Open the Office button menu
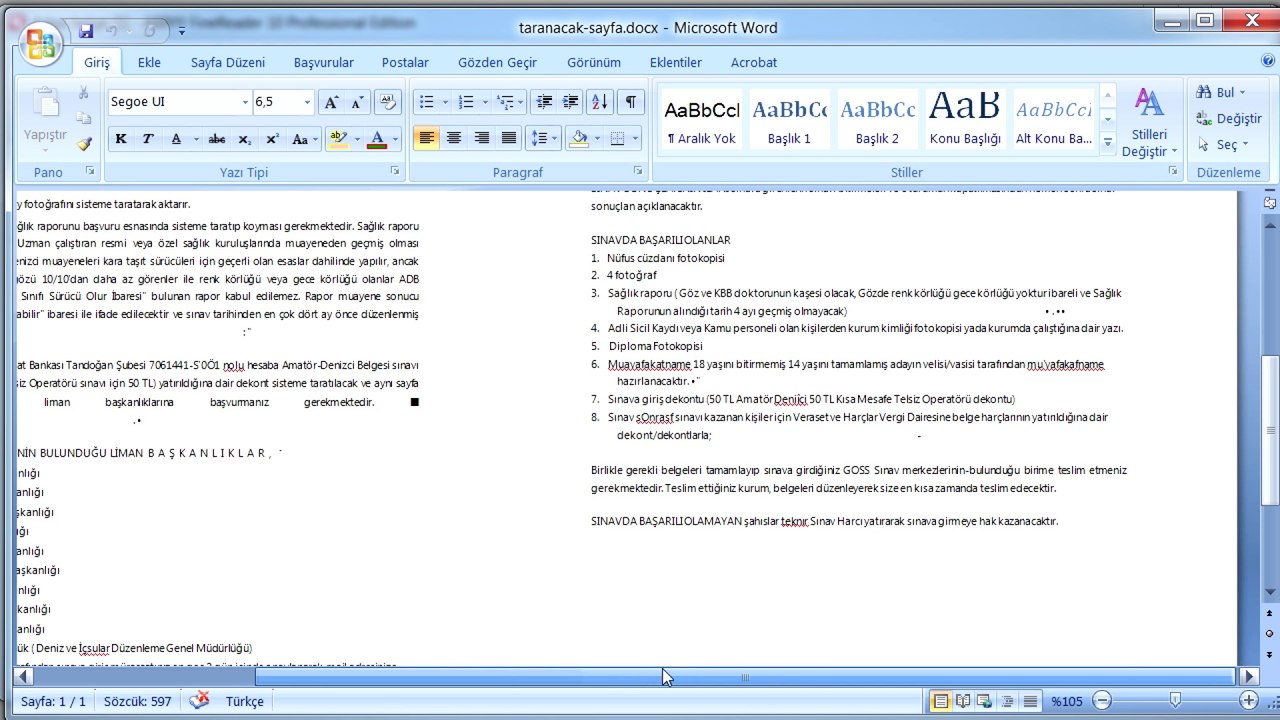 click(x=41, y=43)
